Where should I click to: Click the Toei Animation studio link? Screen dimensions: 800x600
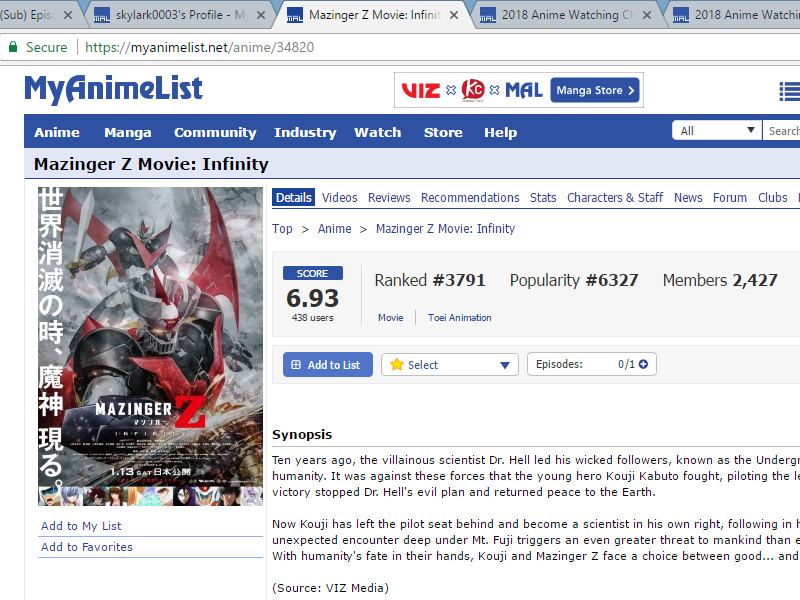(460, 318)
